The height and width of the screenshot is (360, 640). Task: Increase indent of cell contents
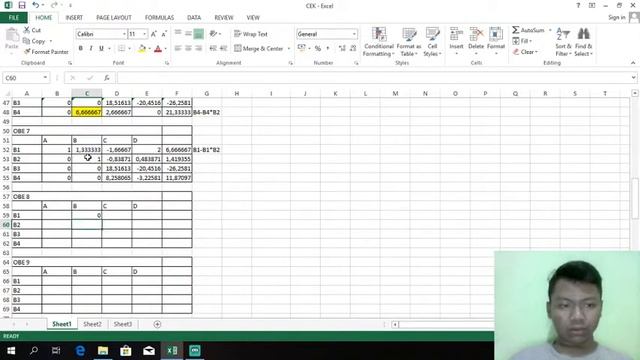(x=223, y=48)
